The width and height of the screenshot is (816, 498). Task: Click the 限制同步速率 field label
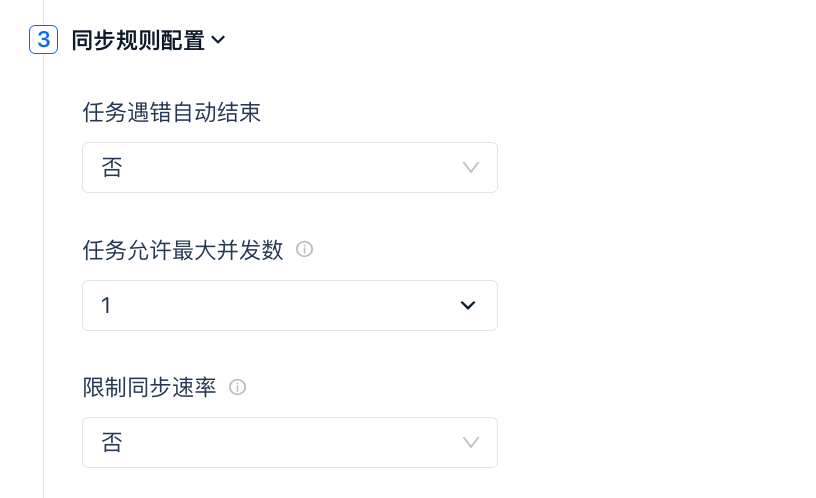point(149,387)
